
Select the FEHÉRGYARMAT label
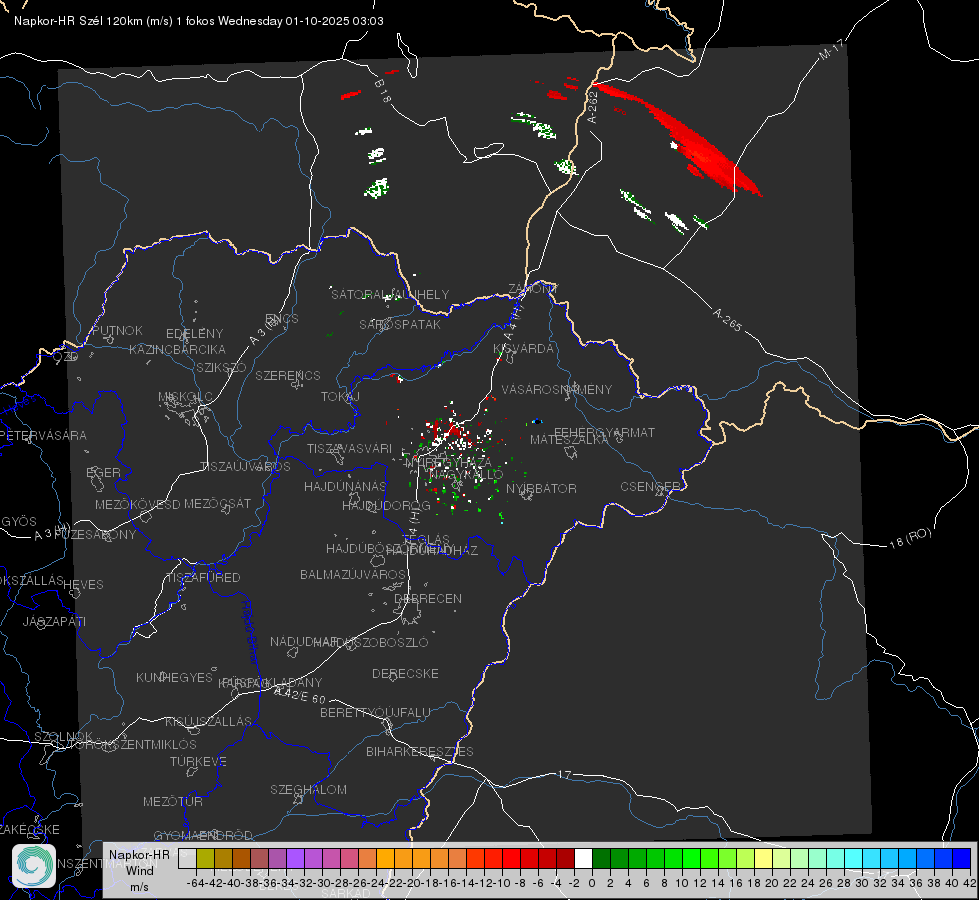[x=604, y=432]
